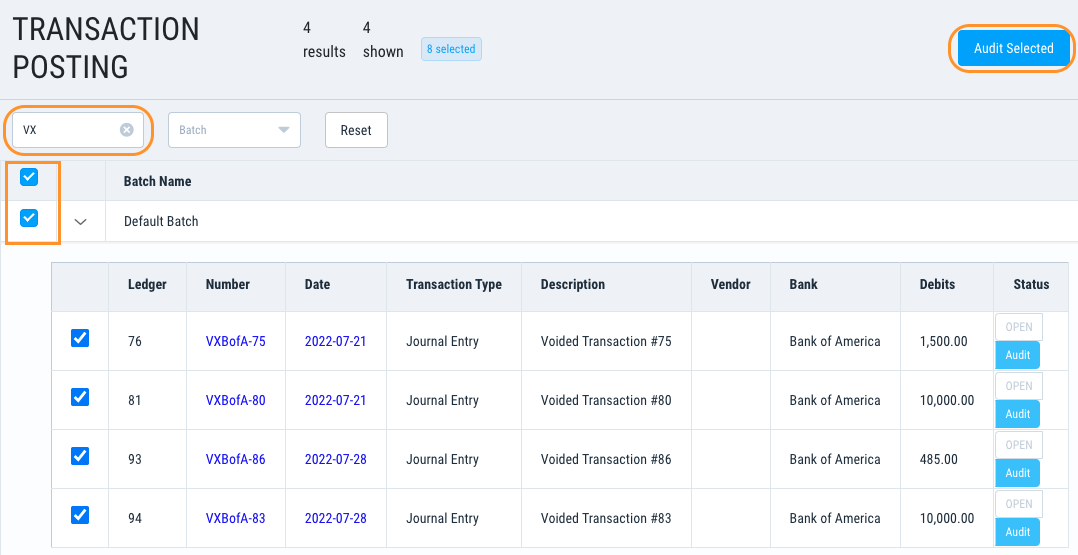Click ledger number 81

pos(135,400)
